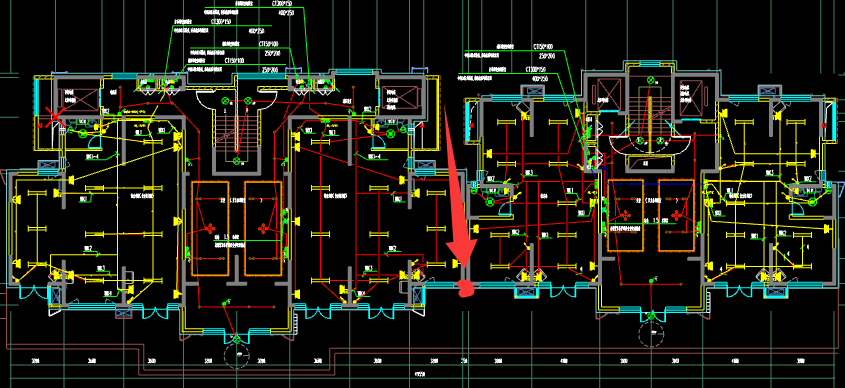845x388 pixels.
Task: Select the topmost CT300*150 cable tray label
Action: tap(281, 3)
